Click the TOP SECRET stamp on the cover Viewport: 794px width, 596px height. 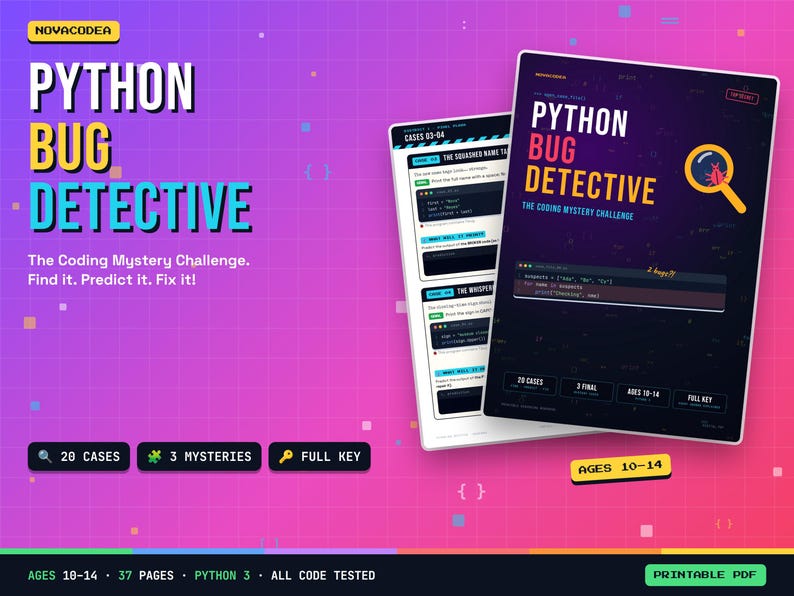742,96
